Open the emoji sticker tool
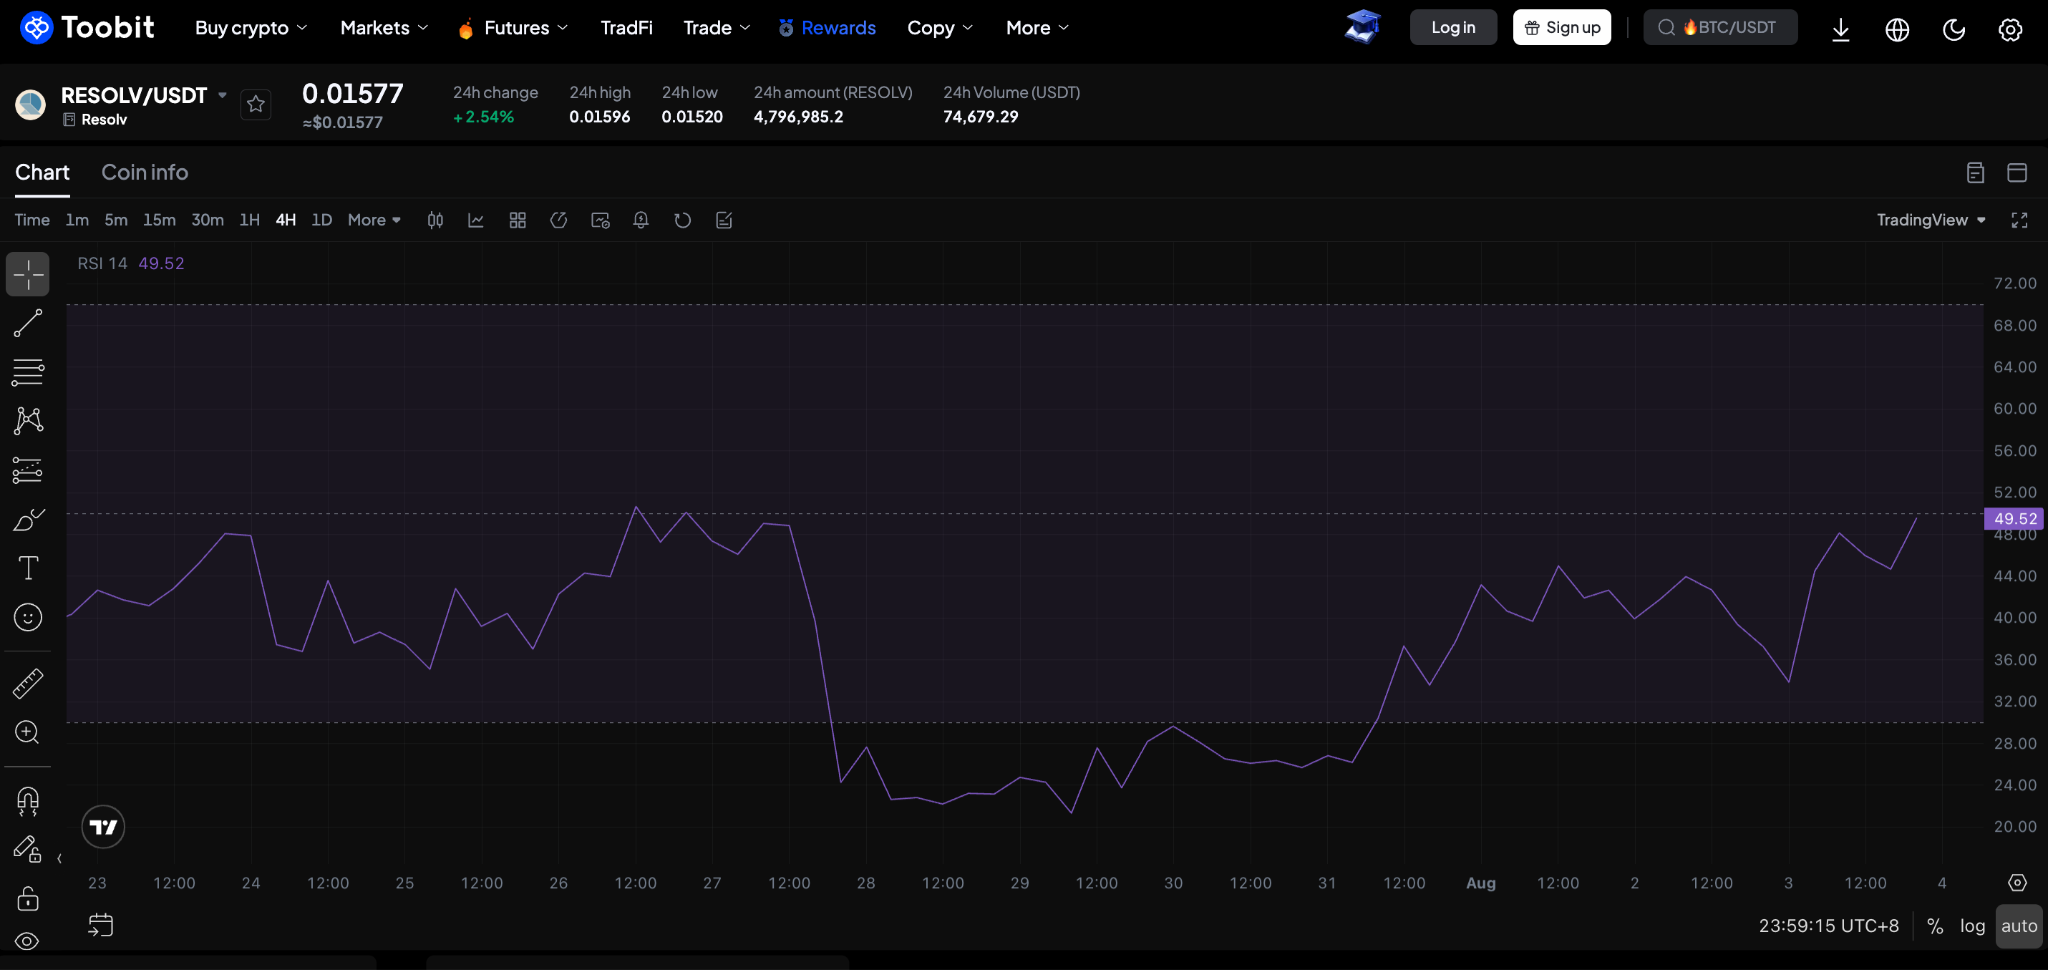Viewport: 2048px width, 970px height. tap(28, 617)
